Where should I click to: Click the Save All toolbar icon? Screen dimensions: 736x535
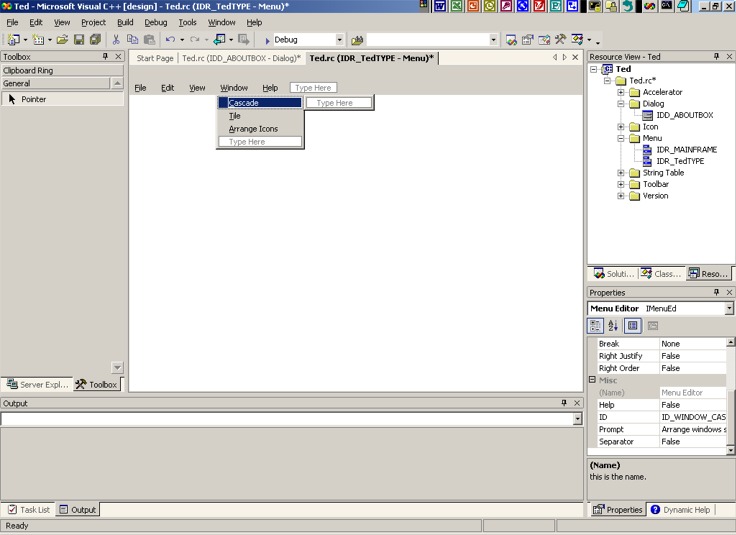click(95, 40)
